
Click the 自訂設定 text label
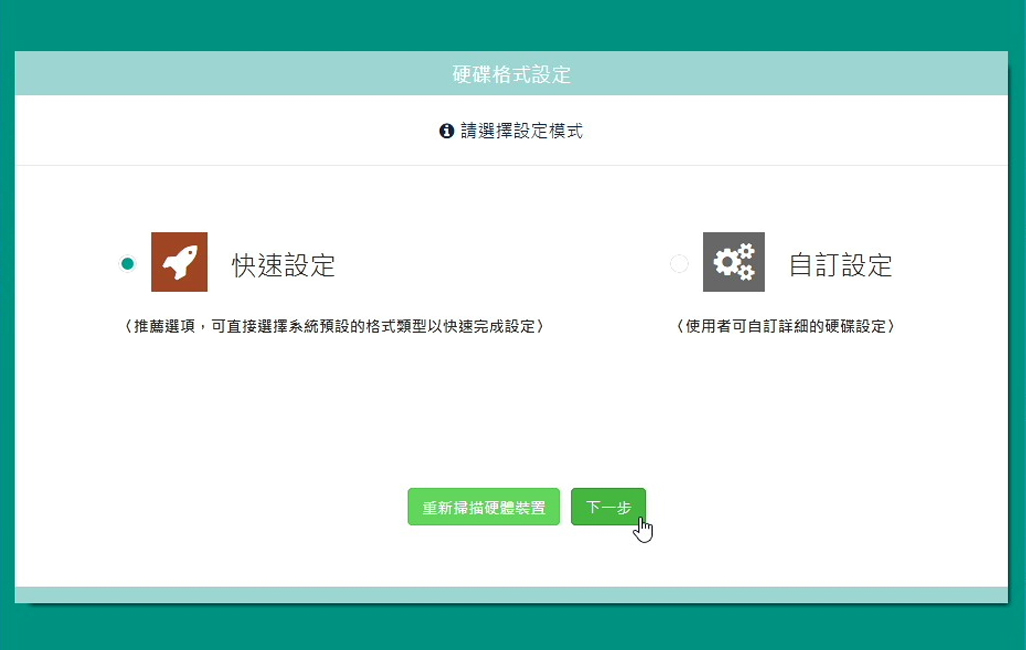point(840,265)
